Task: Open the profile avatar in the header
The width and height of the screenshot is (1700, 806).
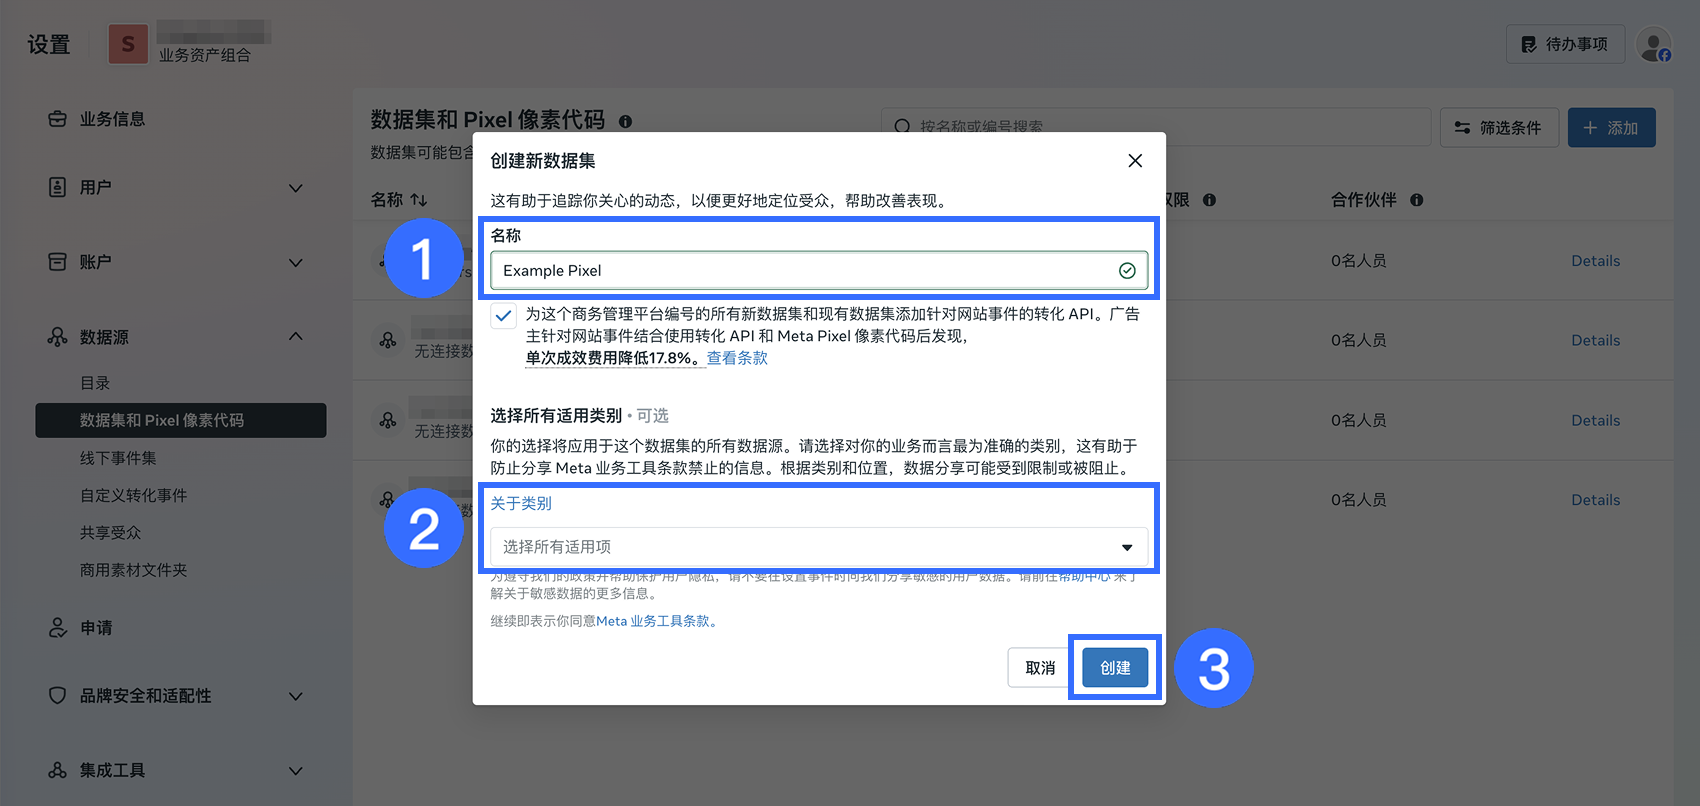Action: 1654,45
